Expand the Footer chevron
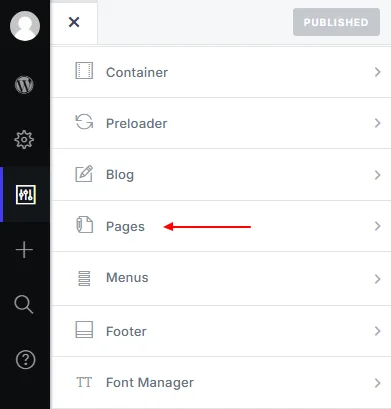This screenshot has height=409, width=391. (x=377, y=331)
